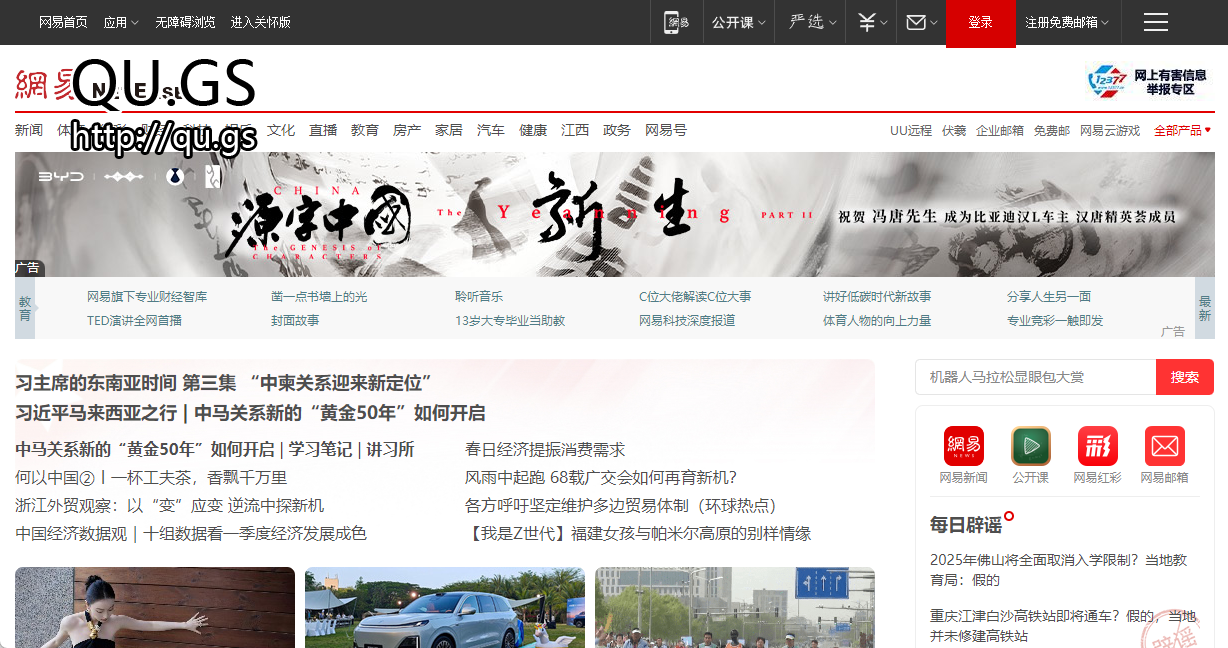Open the 文化 channel tab
Viewport: 1228px width, 648px height.
(x=281, y=130)
